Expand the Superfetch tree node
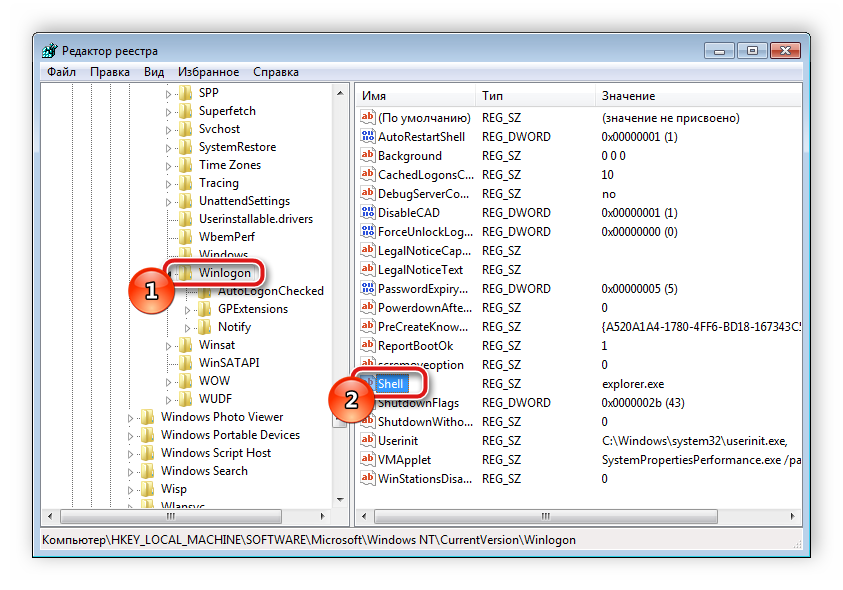Viewport: 843px width, 590px height. pyautogui.click(x=168, y=112)
